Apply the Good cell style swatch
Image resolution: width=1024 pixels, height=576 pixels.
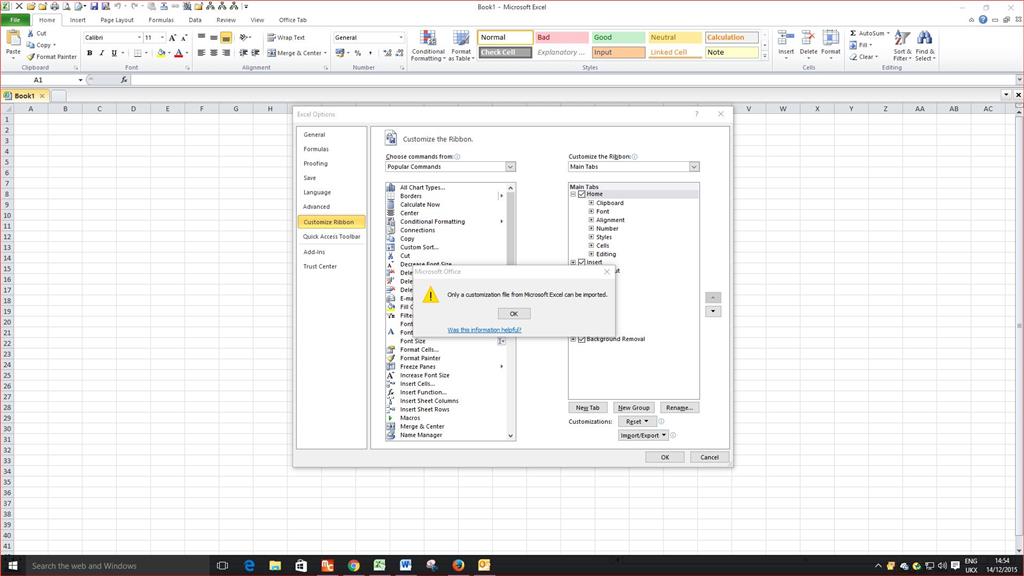point(618,38)
